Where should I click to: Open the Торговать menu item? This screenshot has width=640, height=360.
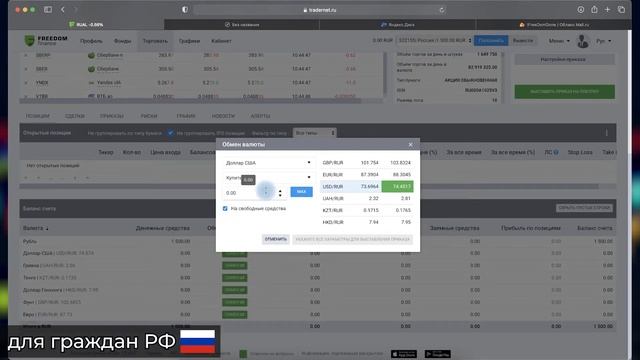[x=155, y=41]
